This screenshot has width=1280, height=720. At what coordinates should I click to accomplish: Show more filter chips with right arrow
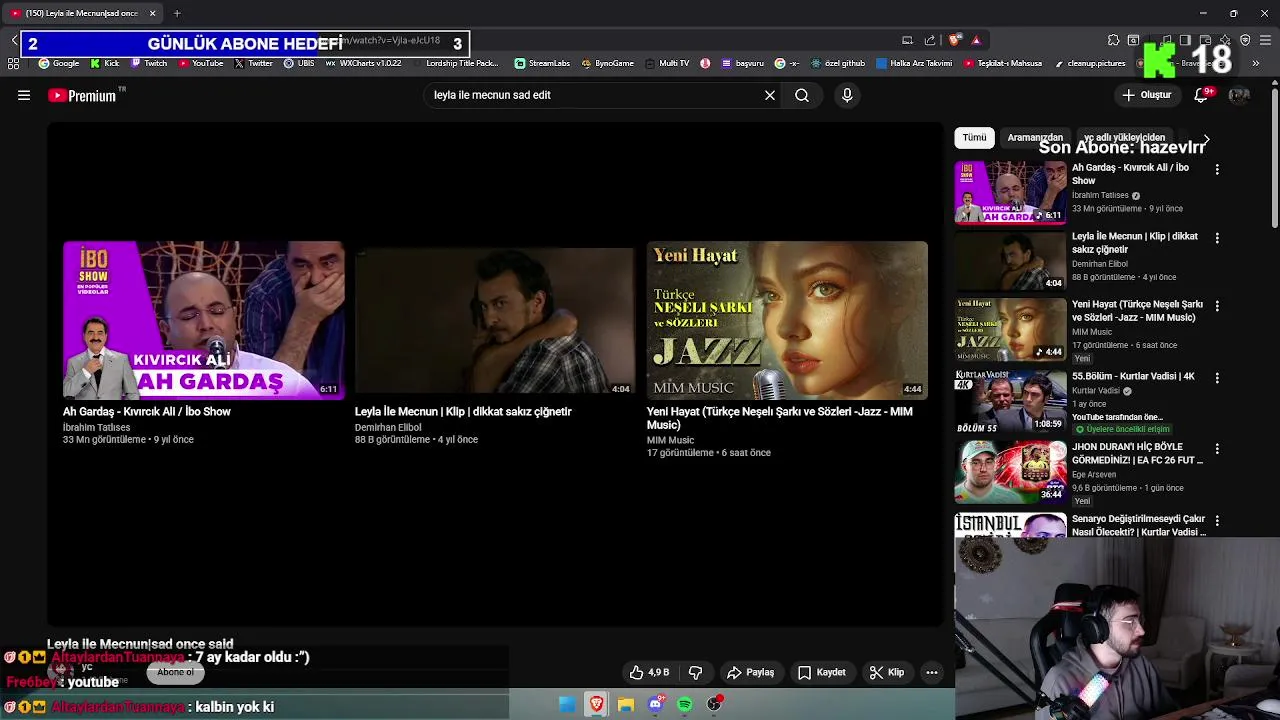coord(1206,140)
